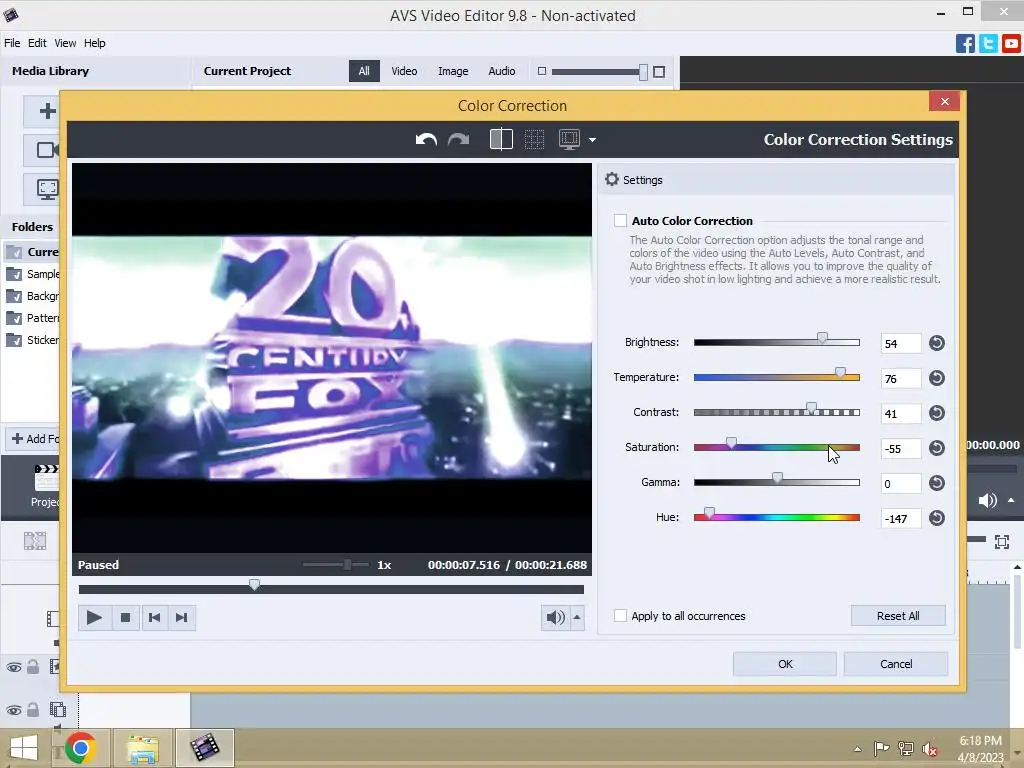Click the Brightness slider handle
Image resolution: width=1024 pixels, height=768 pixels.
click(822, 338)
